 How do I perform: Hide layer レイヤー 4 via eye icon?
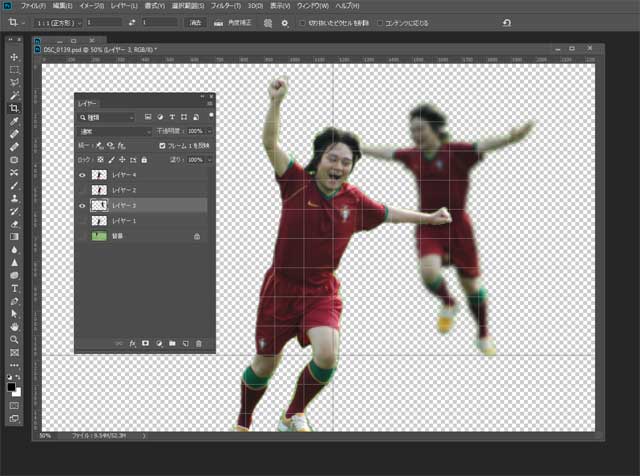(82, 174)
